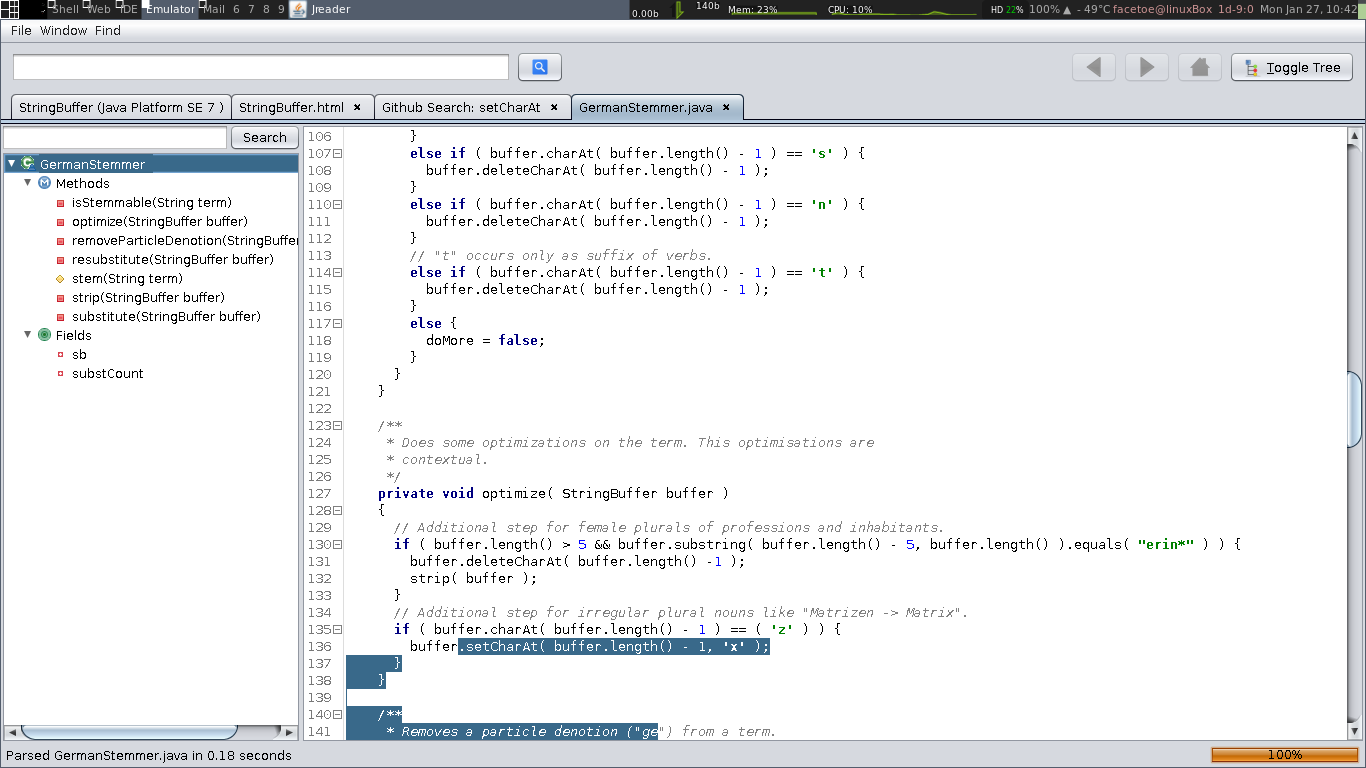
Task: Click the Methods group icon
Action: click(44, 183)
